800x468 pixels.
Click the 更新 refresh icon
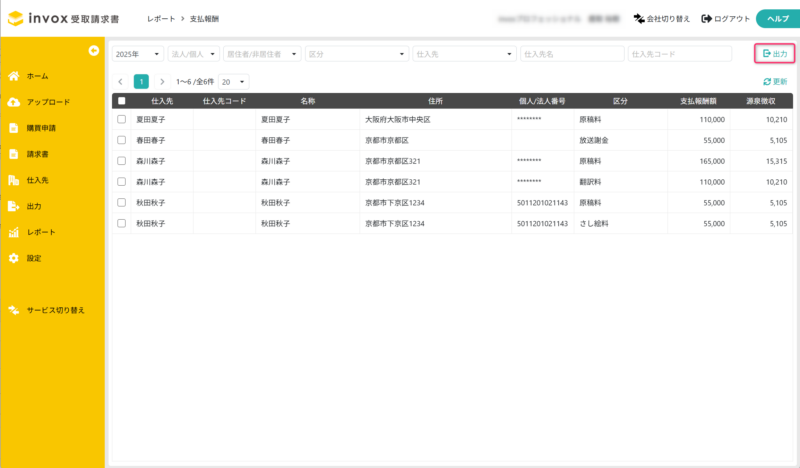tap(766, 82)
